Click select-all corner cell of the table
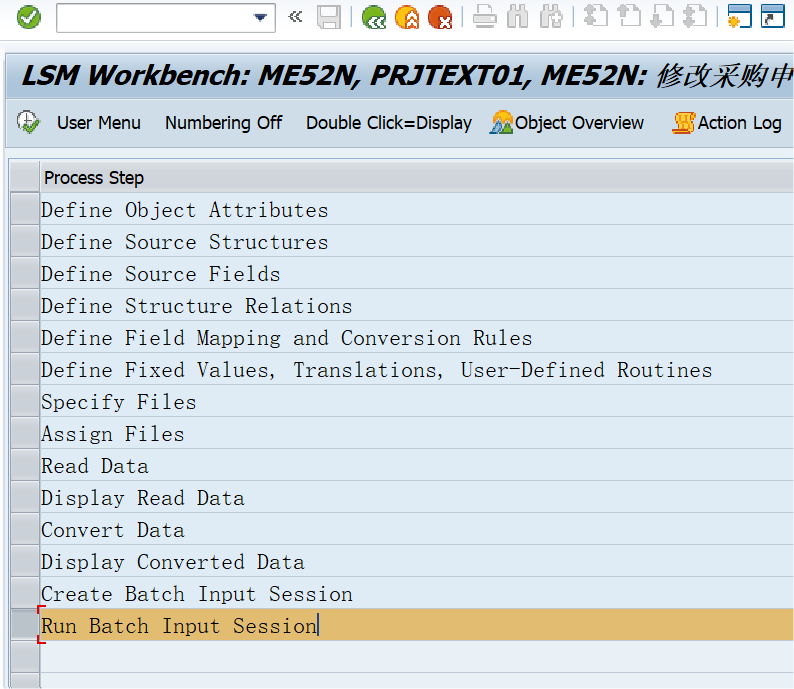This screenshot has width=794, height=689. click(x=25, y=178)
